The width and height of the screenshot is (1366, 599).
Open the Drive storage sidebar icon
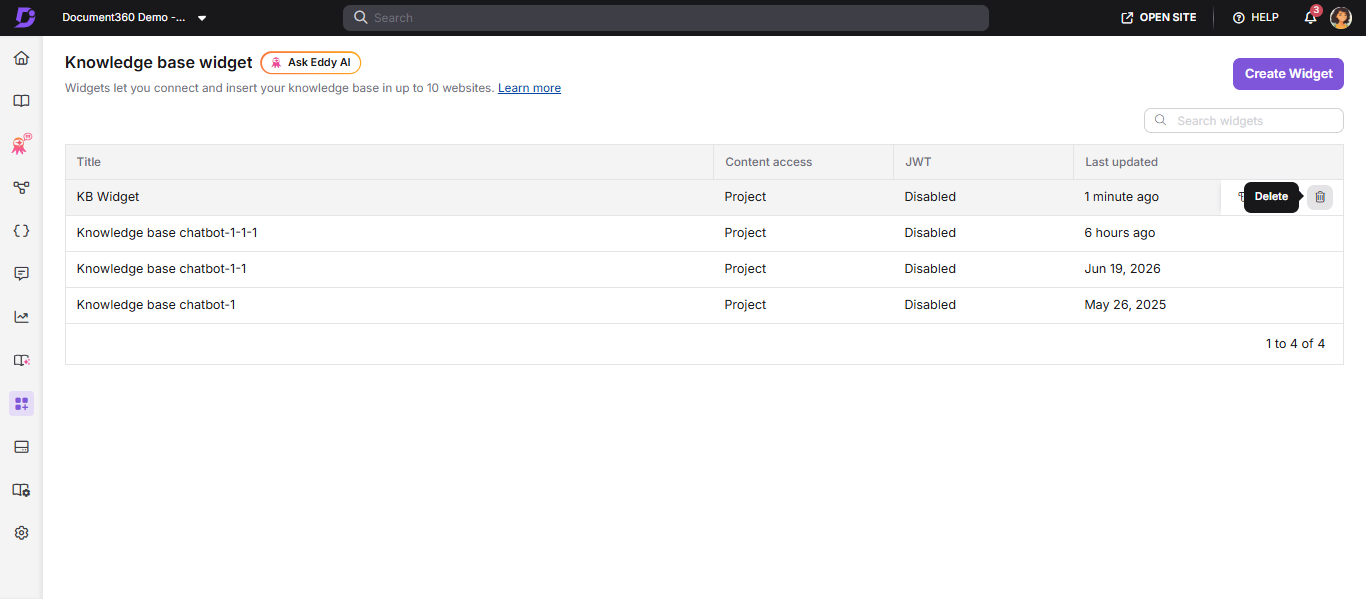[x=21, y=447]
